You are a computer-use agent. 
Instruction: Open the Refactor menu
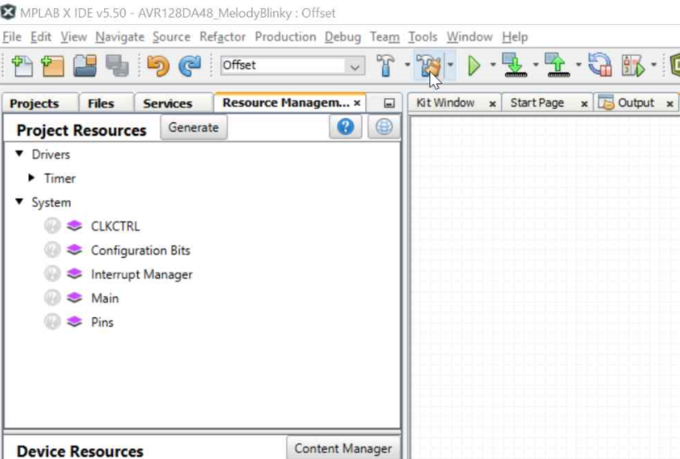click(222, 37)
